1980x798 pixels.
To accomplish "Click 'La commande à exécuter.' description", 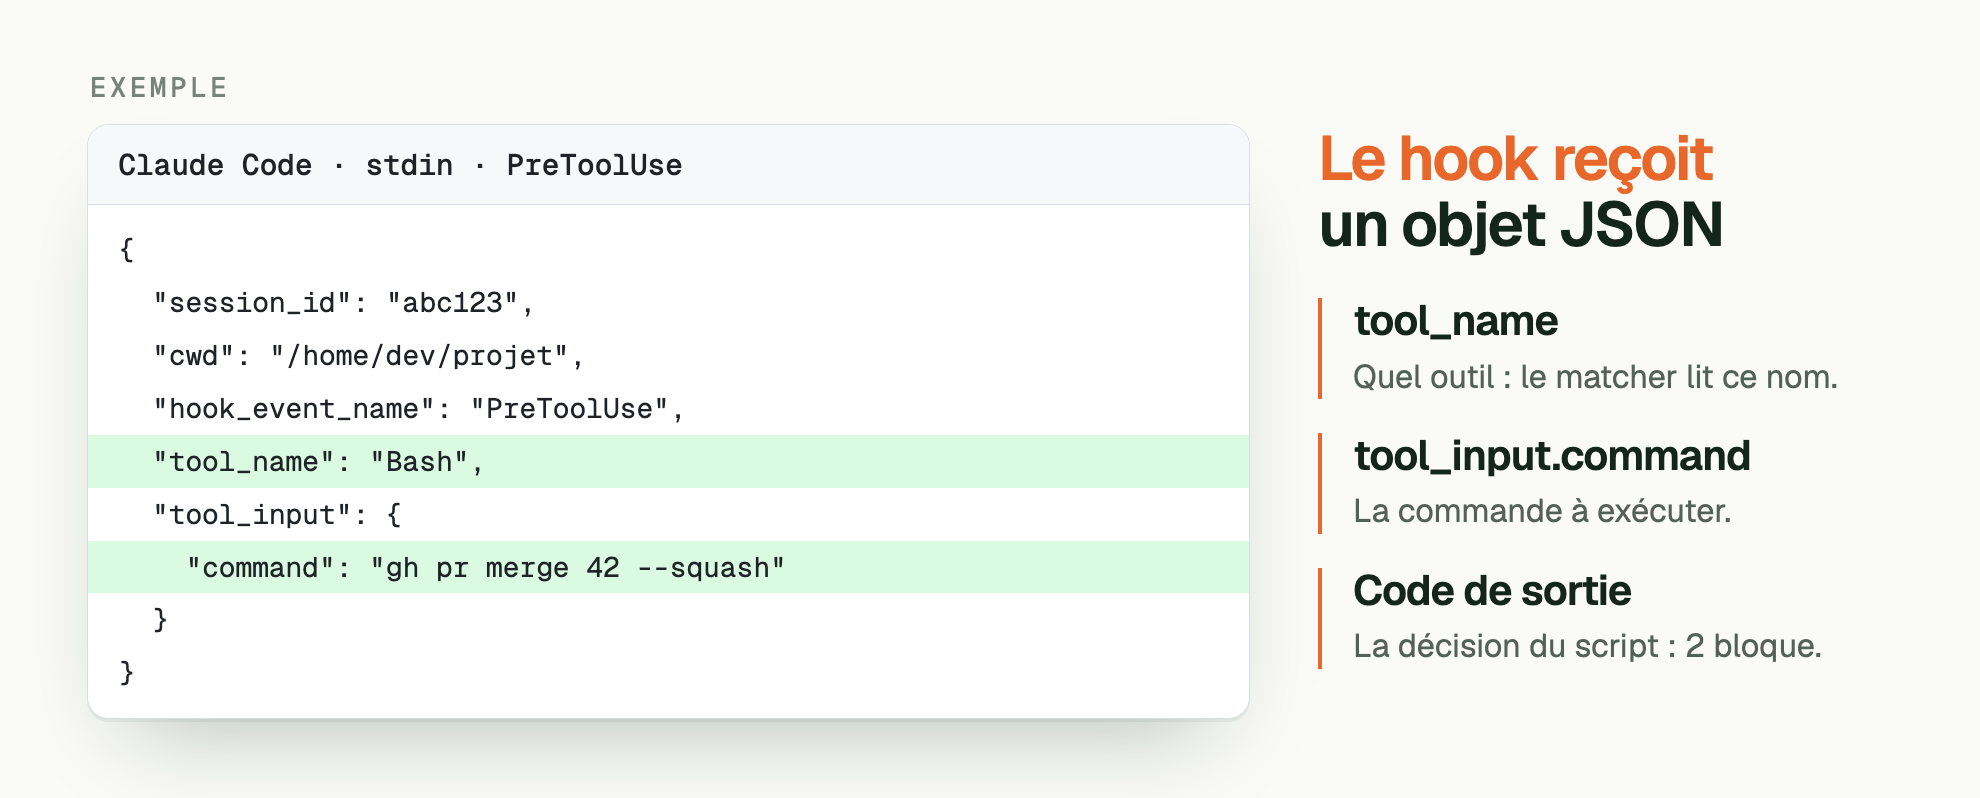I will (1542, 512).
